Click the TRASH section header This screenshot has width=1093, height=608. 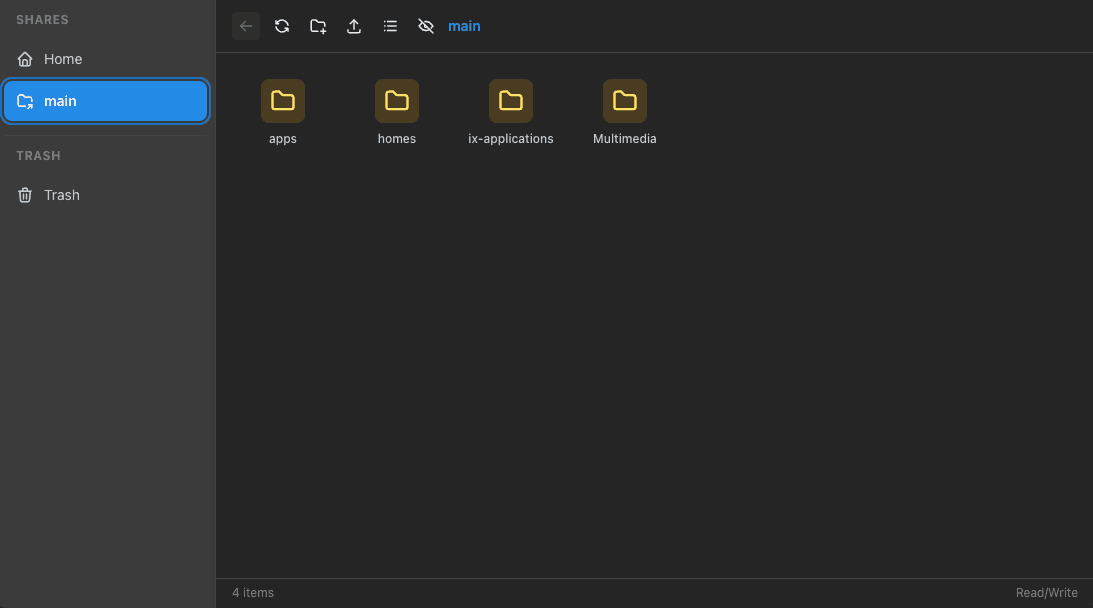(x=38, y=155)
